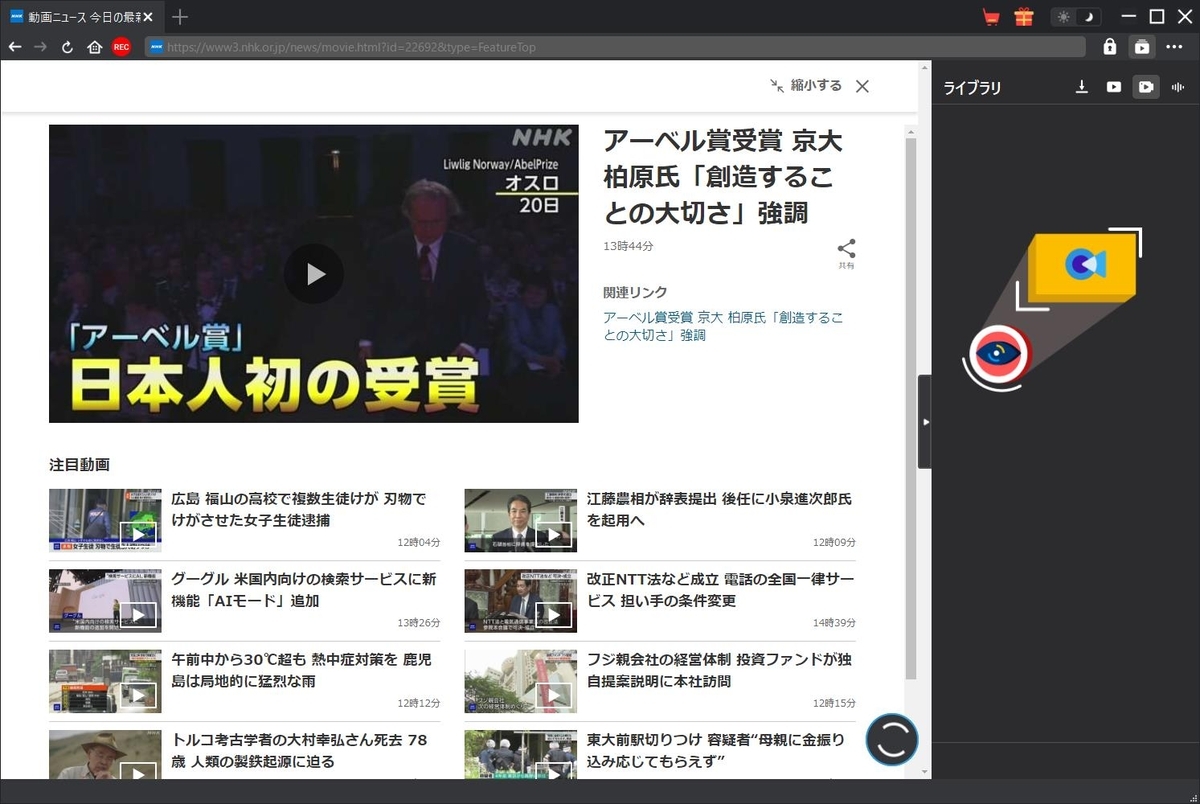Reload the current page
This screenshot has height=804, width=1200.
click(67, 47)
